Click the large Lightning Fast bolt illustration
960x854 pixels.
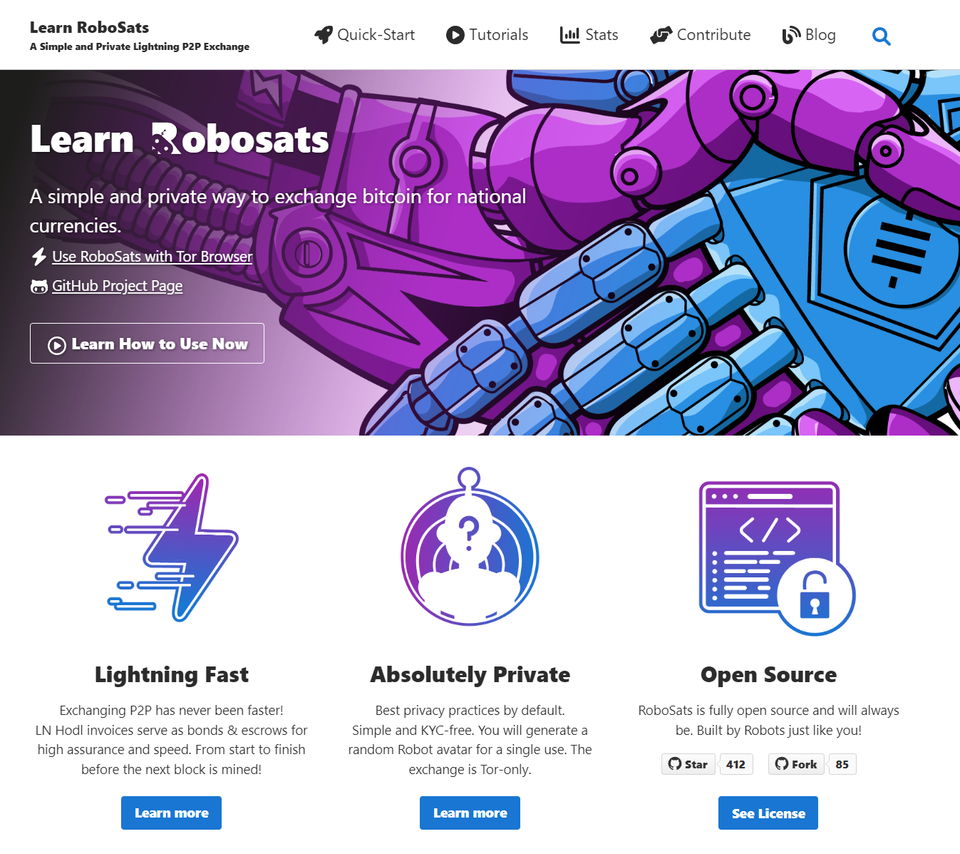coord(172,547)
